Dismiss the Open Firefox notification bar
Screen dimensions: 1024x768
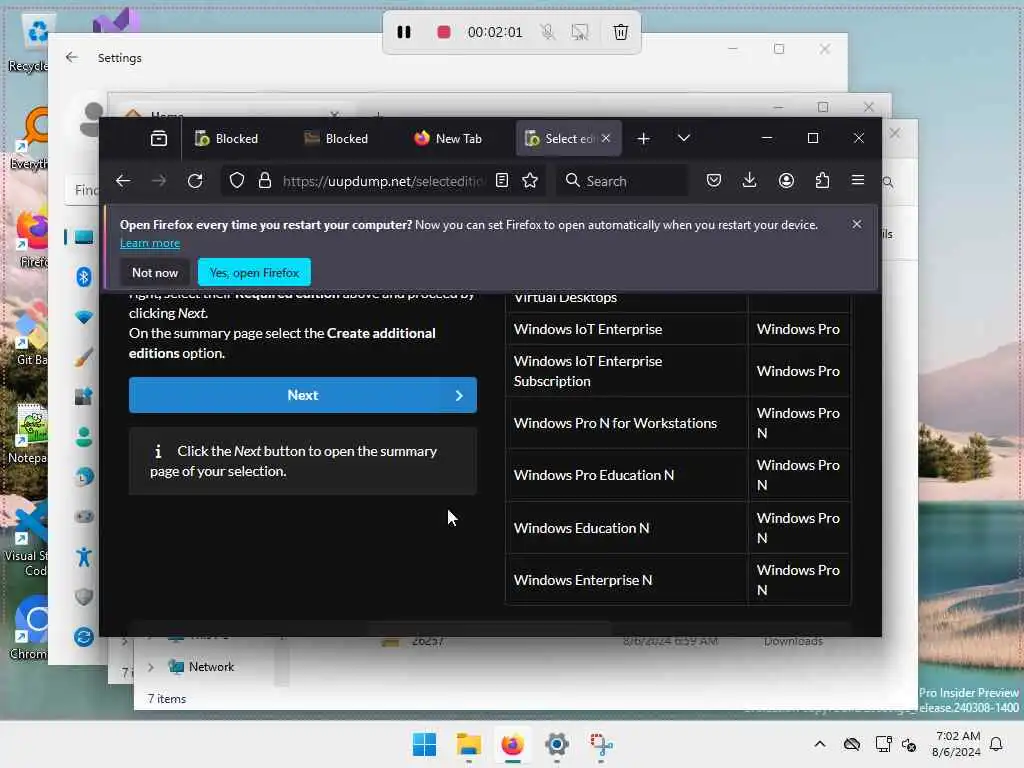(857, 224)
